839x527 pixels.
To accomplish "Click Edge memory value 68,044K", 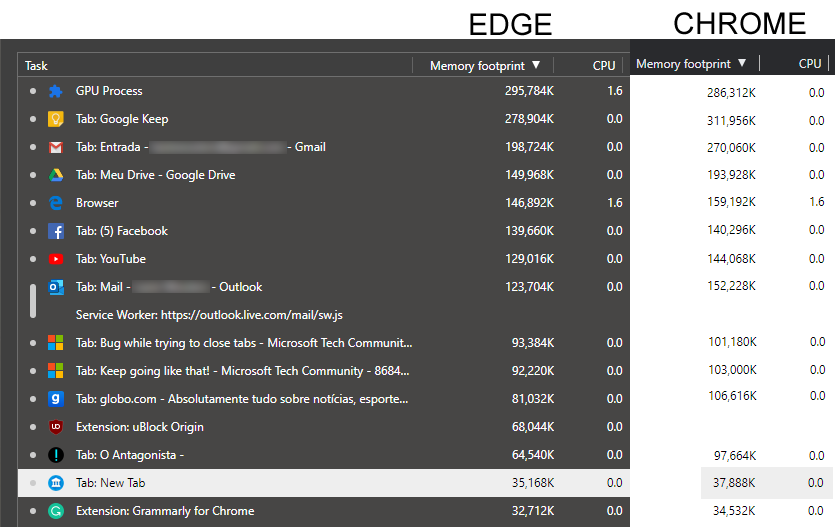I will [533, 427].
